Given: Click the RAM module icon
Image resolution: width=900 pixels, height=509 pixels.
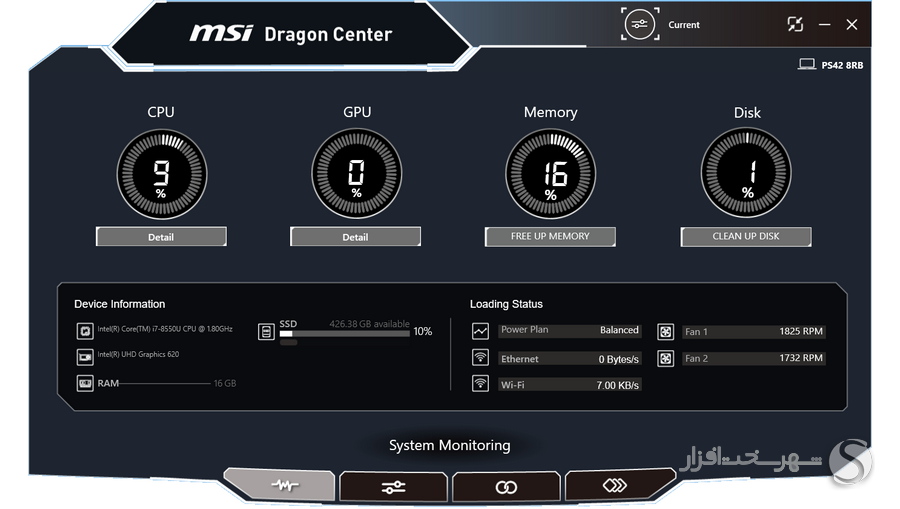Looking at the screenshot, I should [85, 383].
